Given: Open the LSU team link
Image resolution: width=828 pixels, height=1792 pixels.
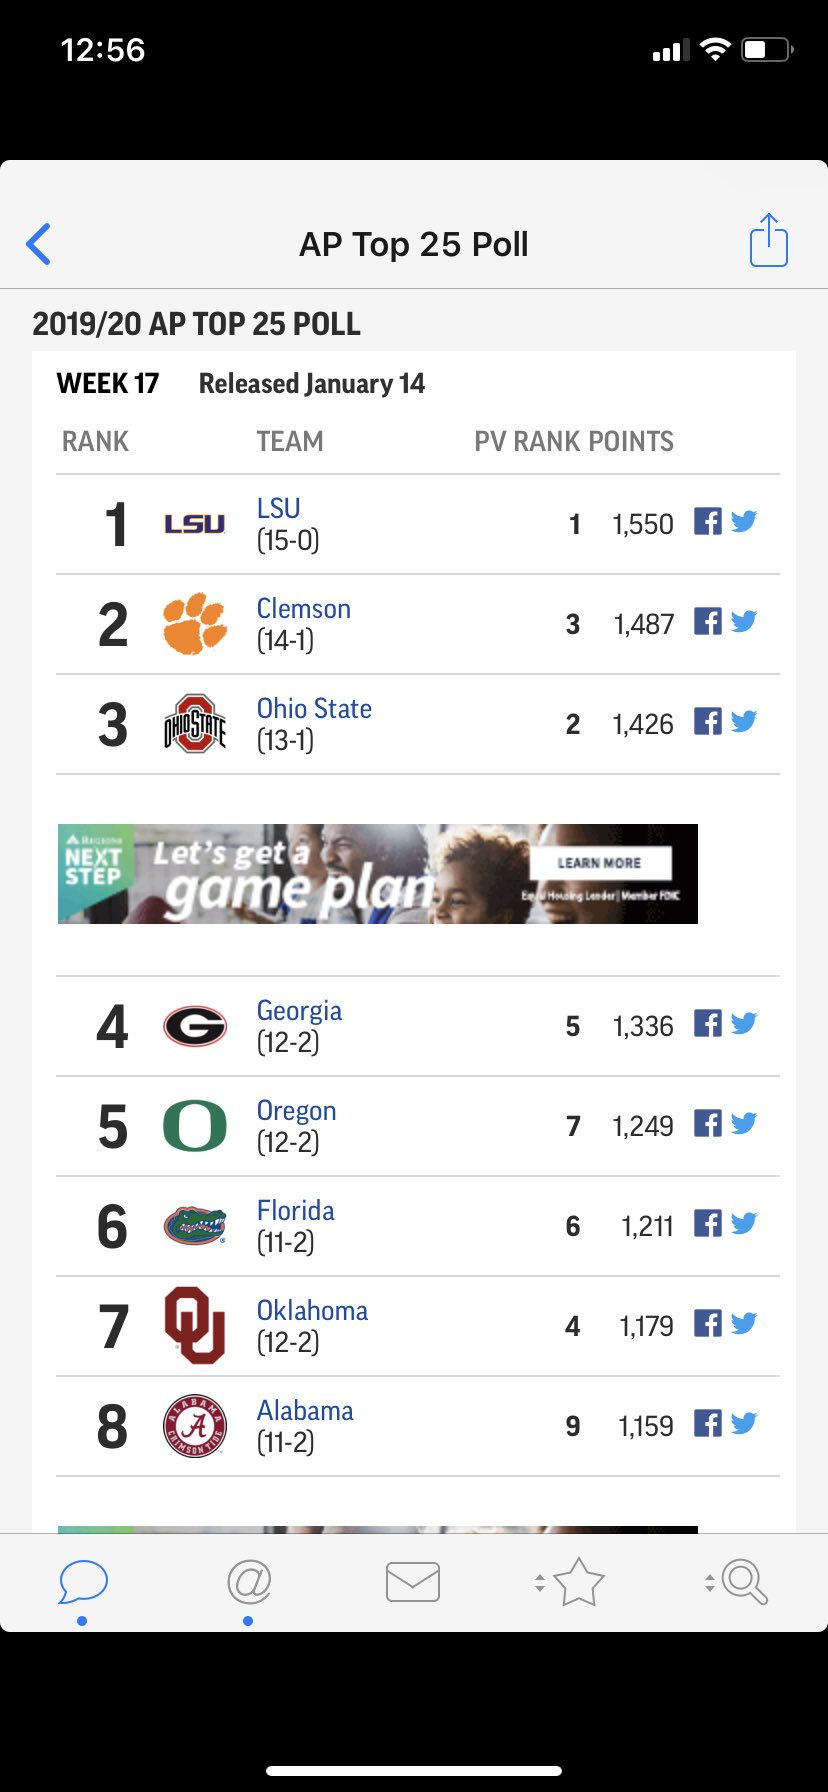Looking at the screenshot, I should pos(278,508).
